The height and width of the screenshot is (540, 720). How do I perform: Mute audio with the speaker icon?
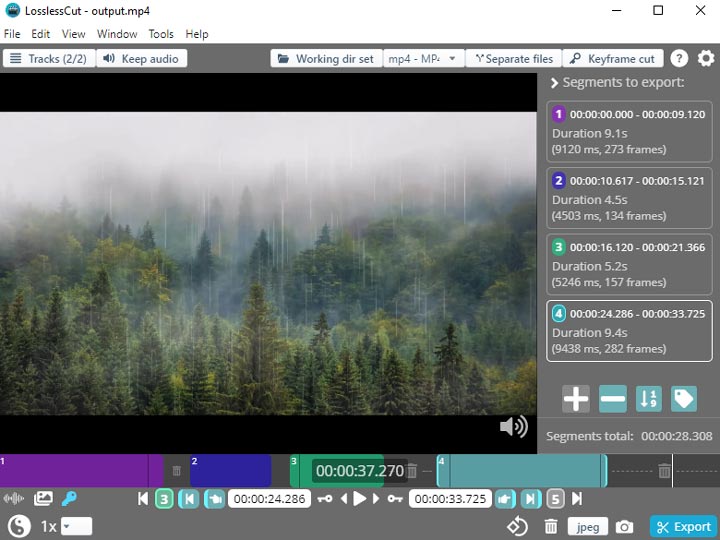coord(514,427)
